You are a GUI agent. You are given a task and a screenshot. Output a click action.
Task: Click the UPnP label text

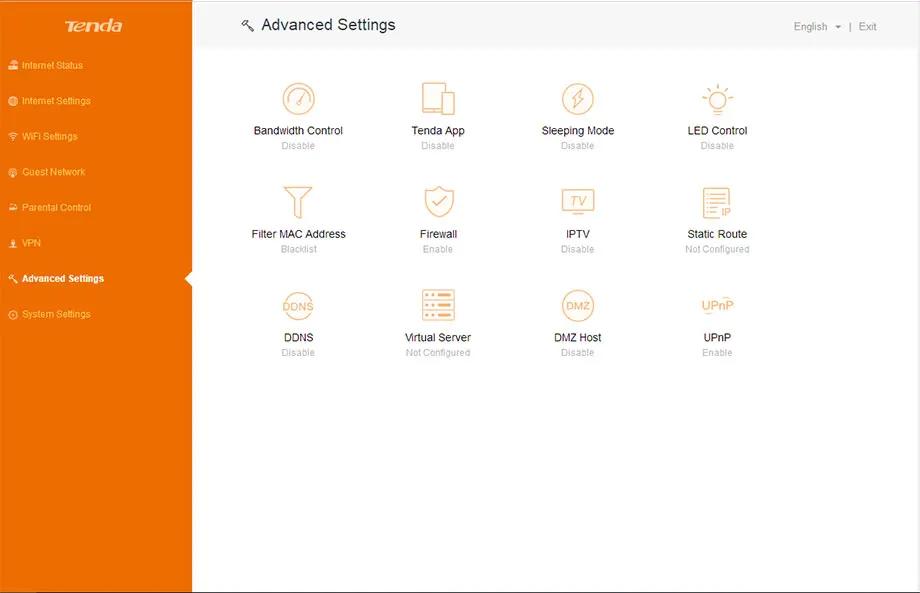(x=717, y=337)
